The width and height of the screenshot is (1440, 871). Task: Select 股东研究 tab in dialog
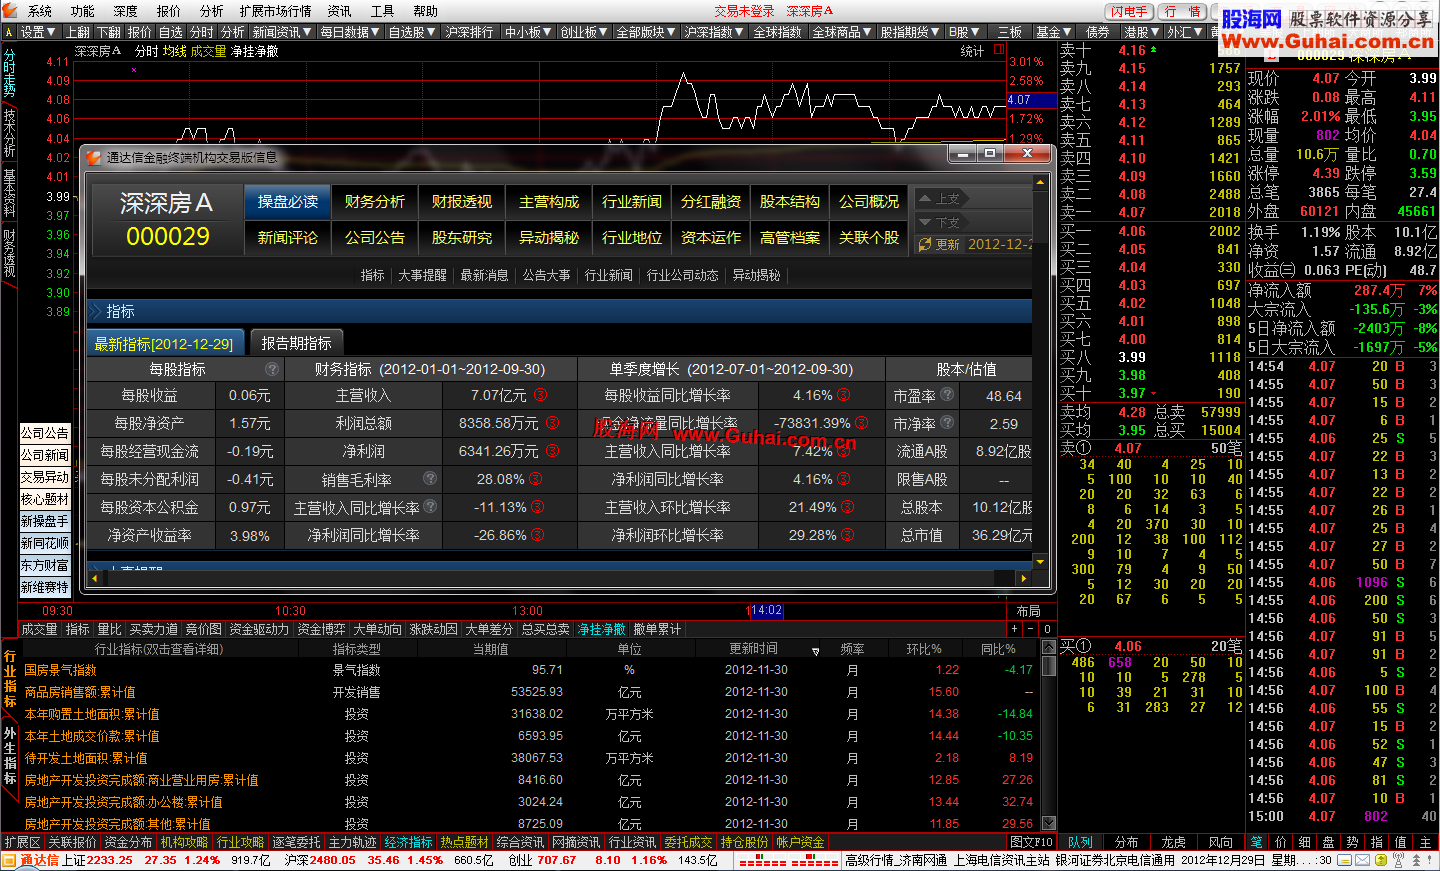click(x=462, y=238)
